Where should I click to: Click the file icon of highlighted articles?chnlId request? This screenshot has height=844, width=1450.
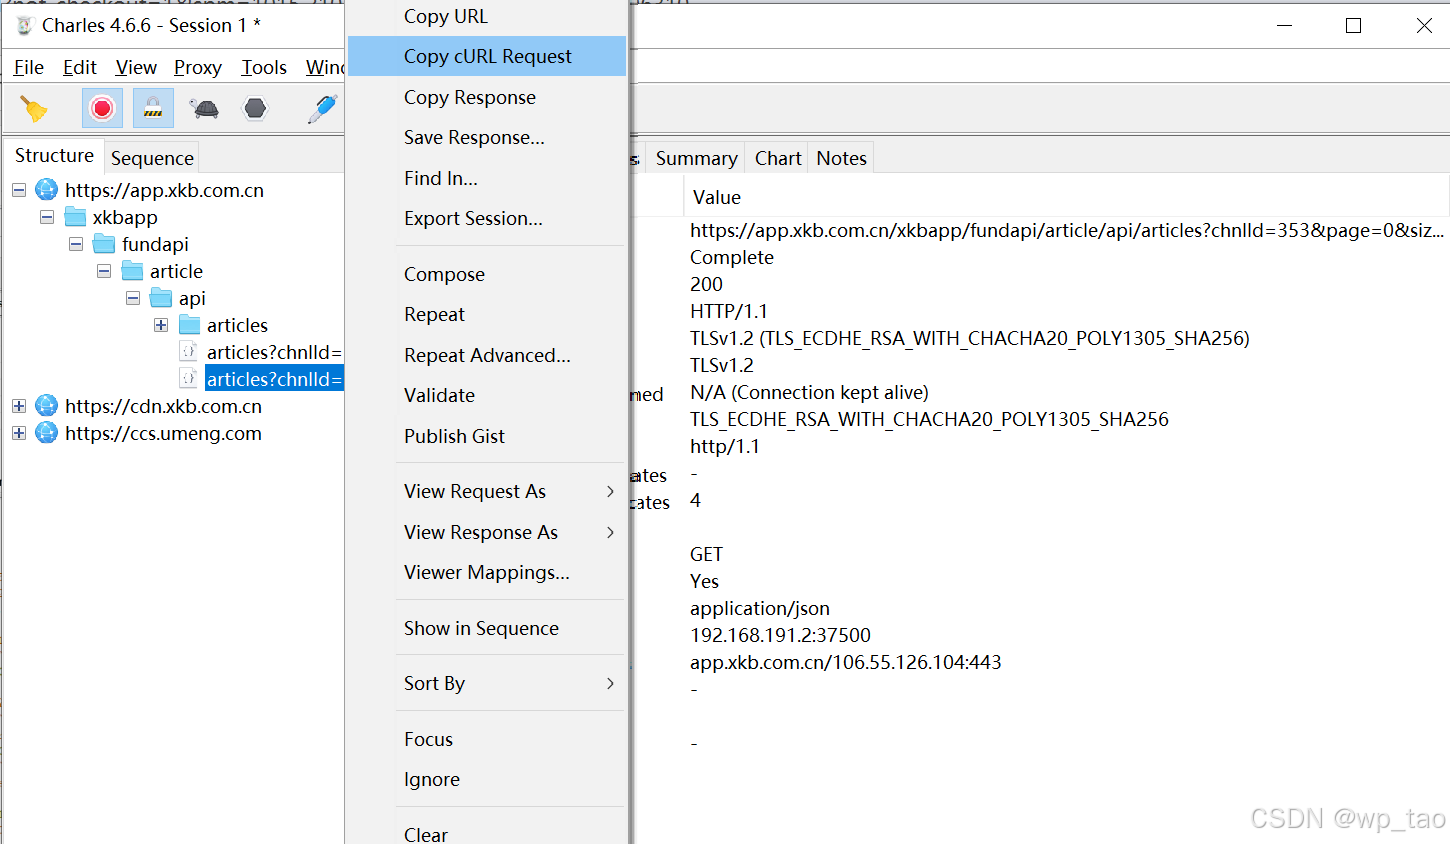pos(188,378)
